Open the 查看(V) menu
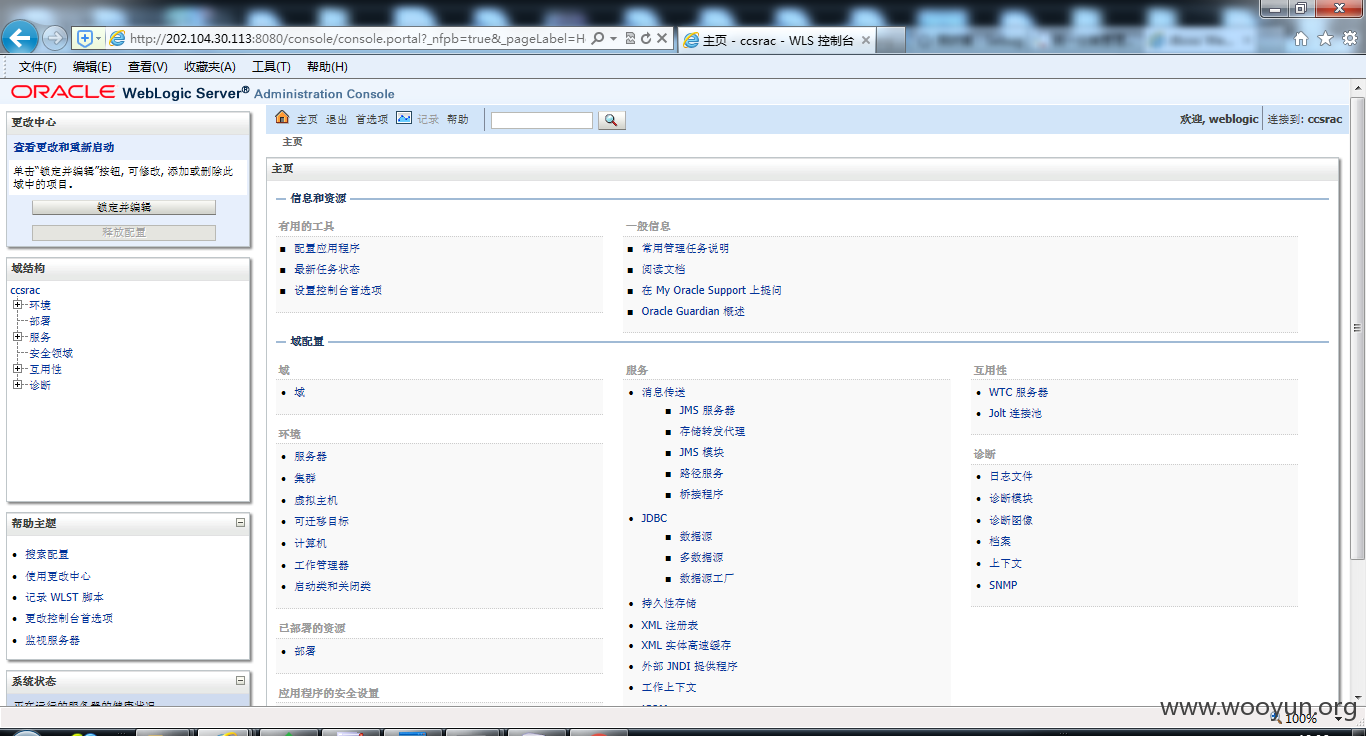 coord(148,67)
